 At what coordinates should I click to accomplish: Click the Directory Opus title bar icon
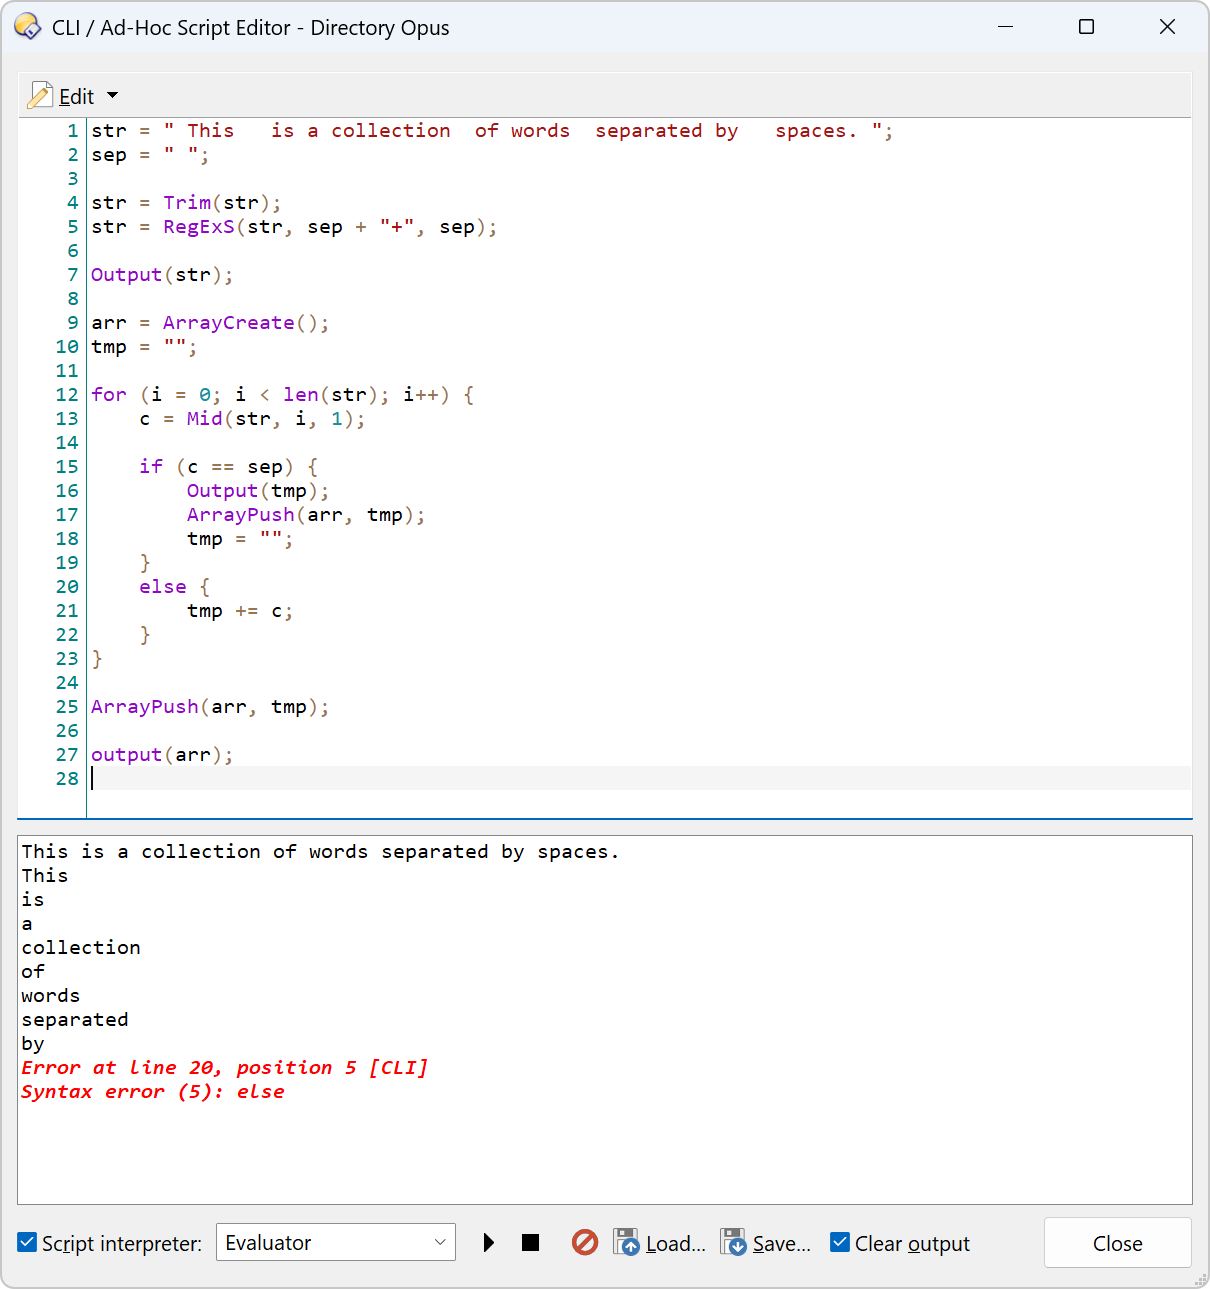click(x=28, y=27)
